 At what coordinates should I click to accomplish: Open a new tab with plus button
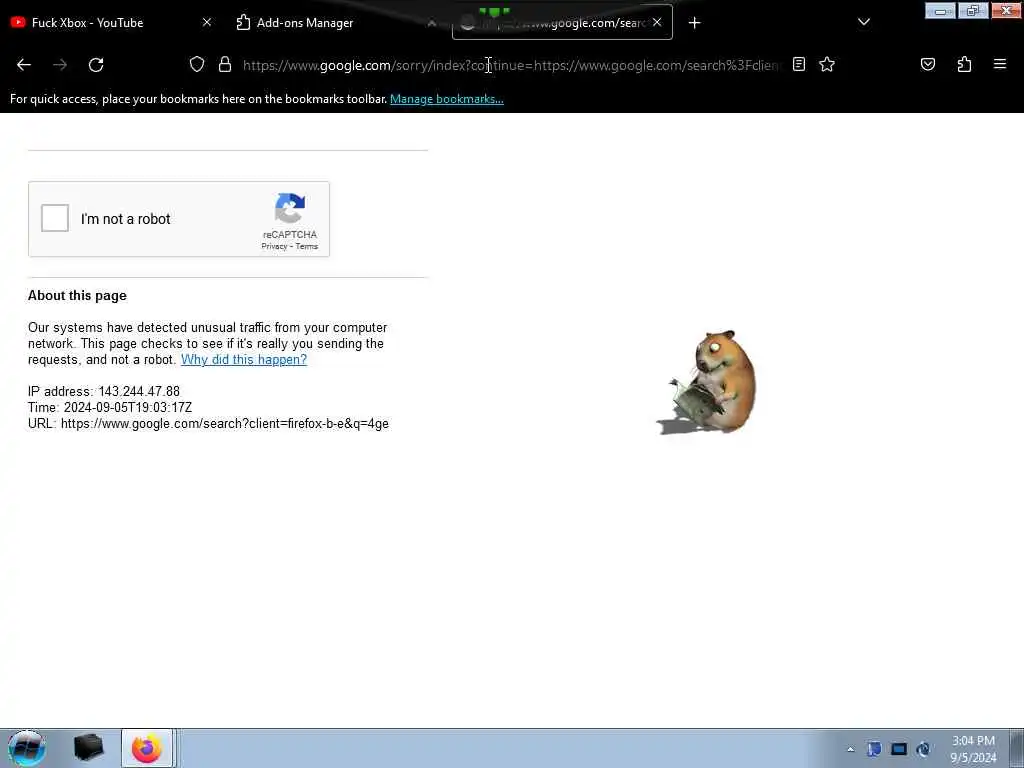[694, 23]
